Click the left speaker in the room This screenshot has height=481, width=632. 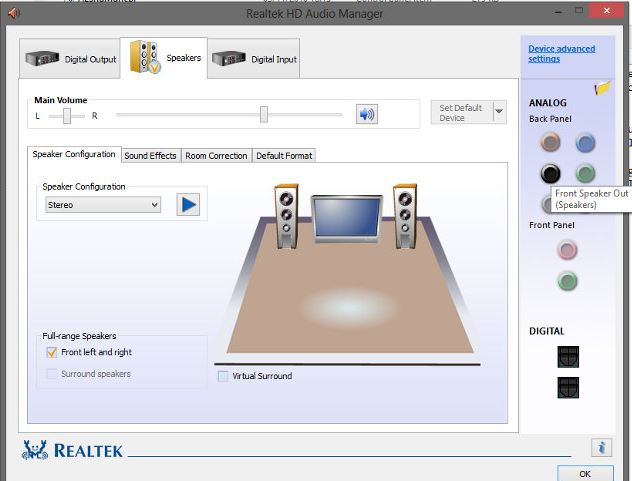point(286,217)
